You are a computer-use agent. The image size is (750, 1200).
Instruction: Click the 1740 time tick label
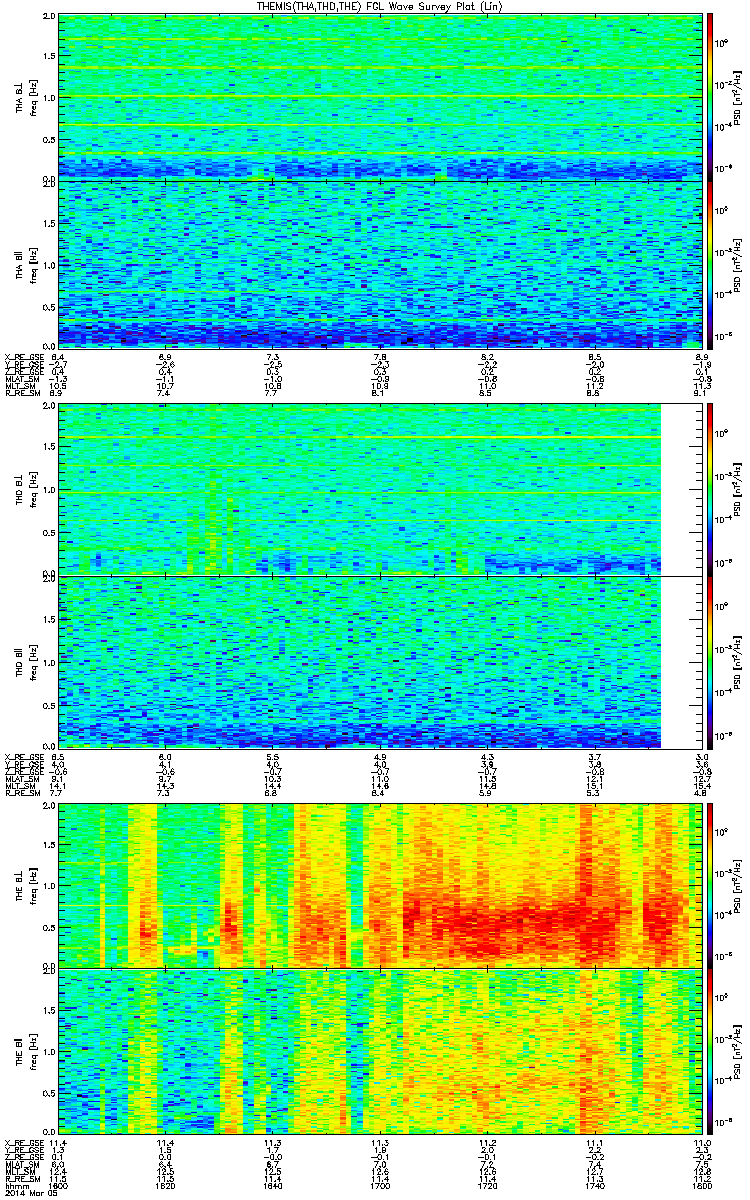(x=594, y=1187)
